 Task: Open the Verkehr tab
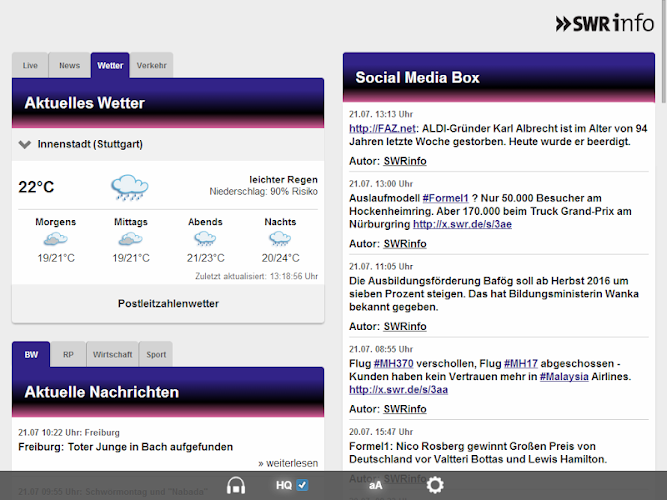[x=151, y=66]
